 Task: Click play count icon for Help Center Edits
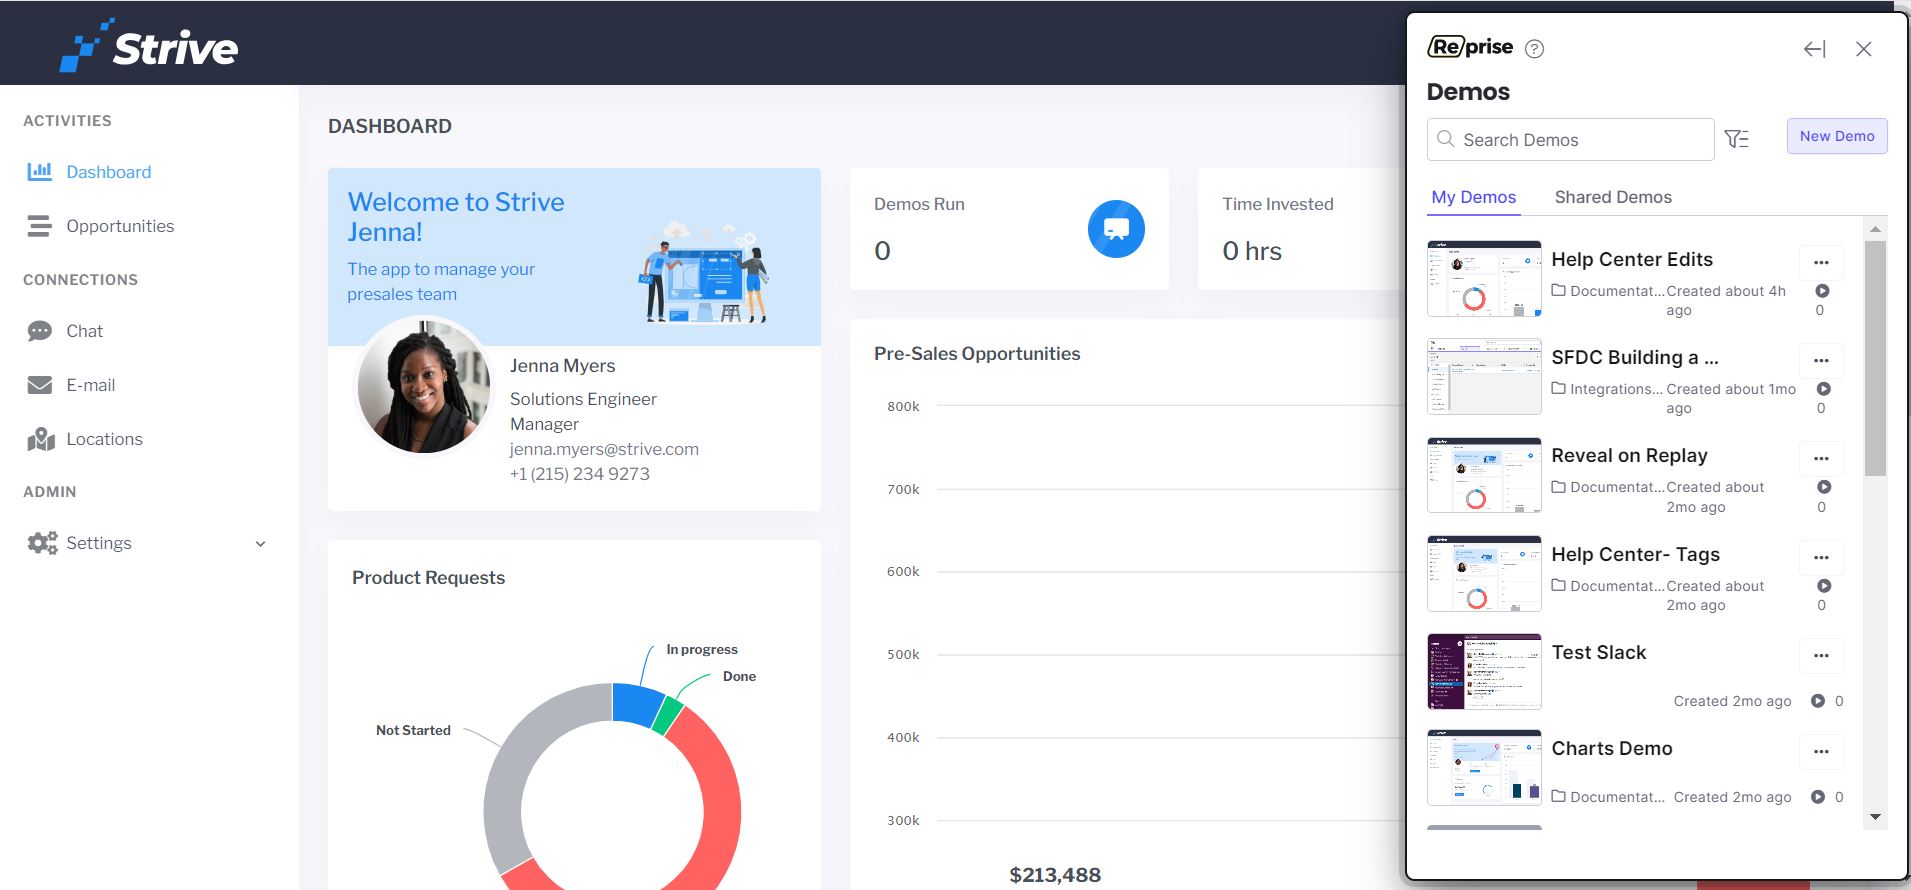click(1822, 291)
